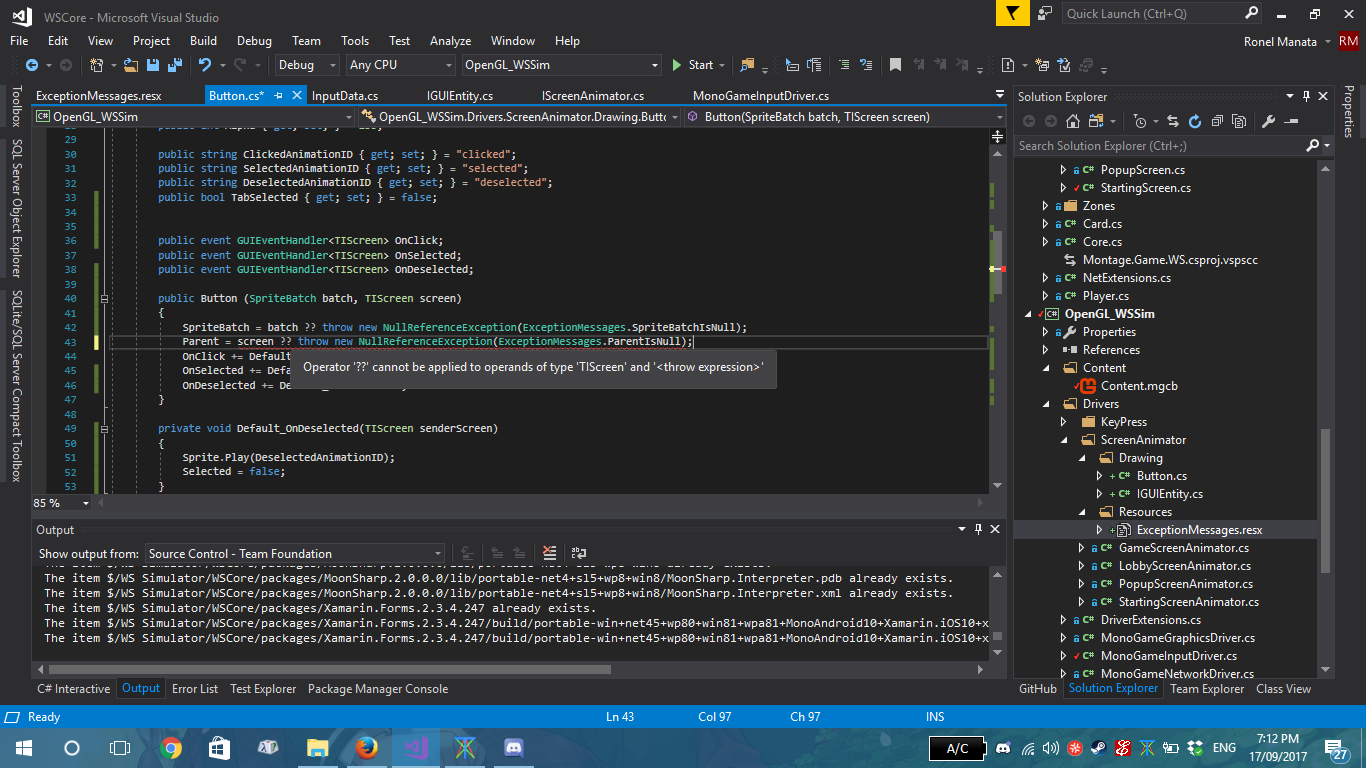Viewport: 1366px width, 768px height.
Task: Click Sync with Active Document in Solution Explorer
Action: click(x=1173, y=120)
